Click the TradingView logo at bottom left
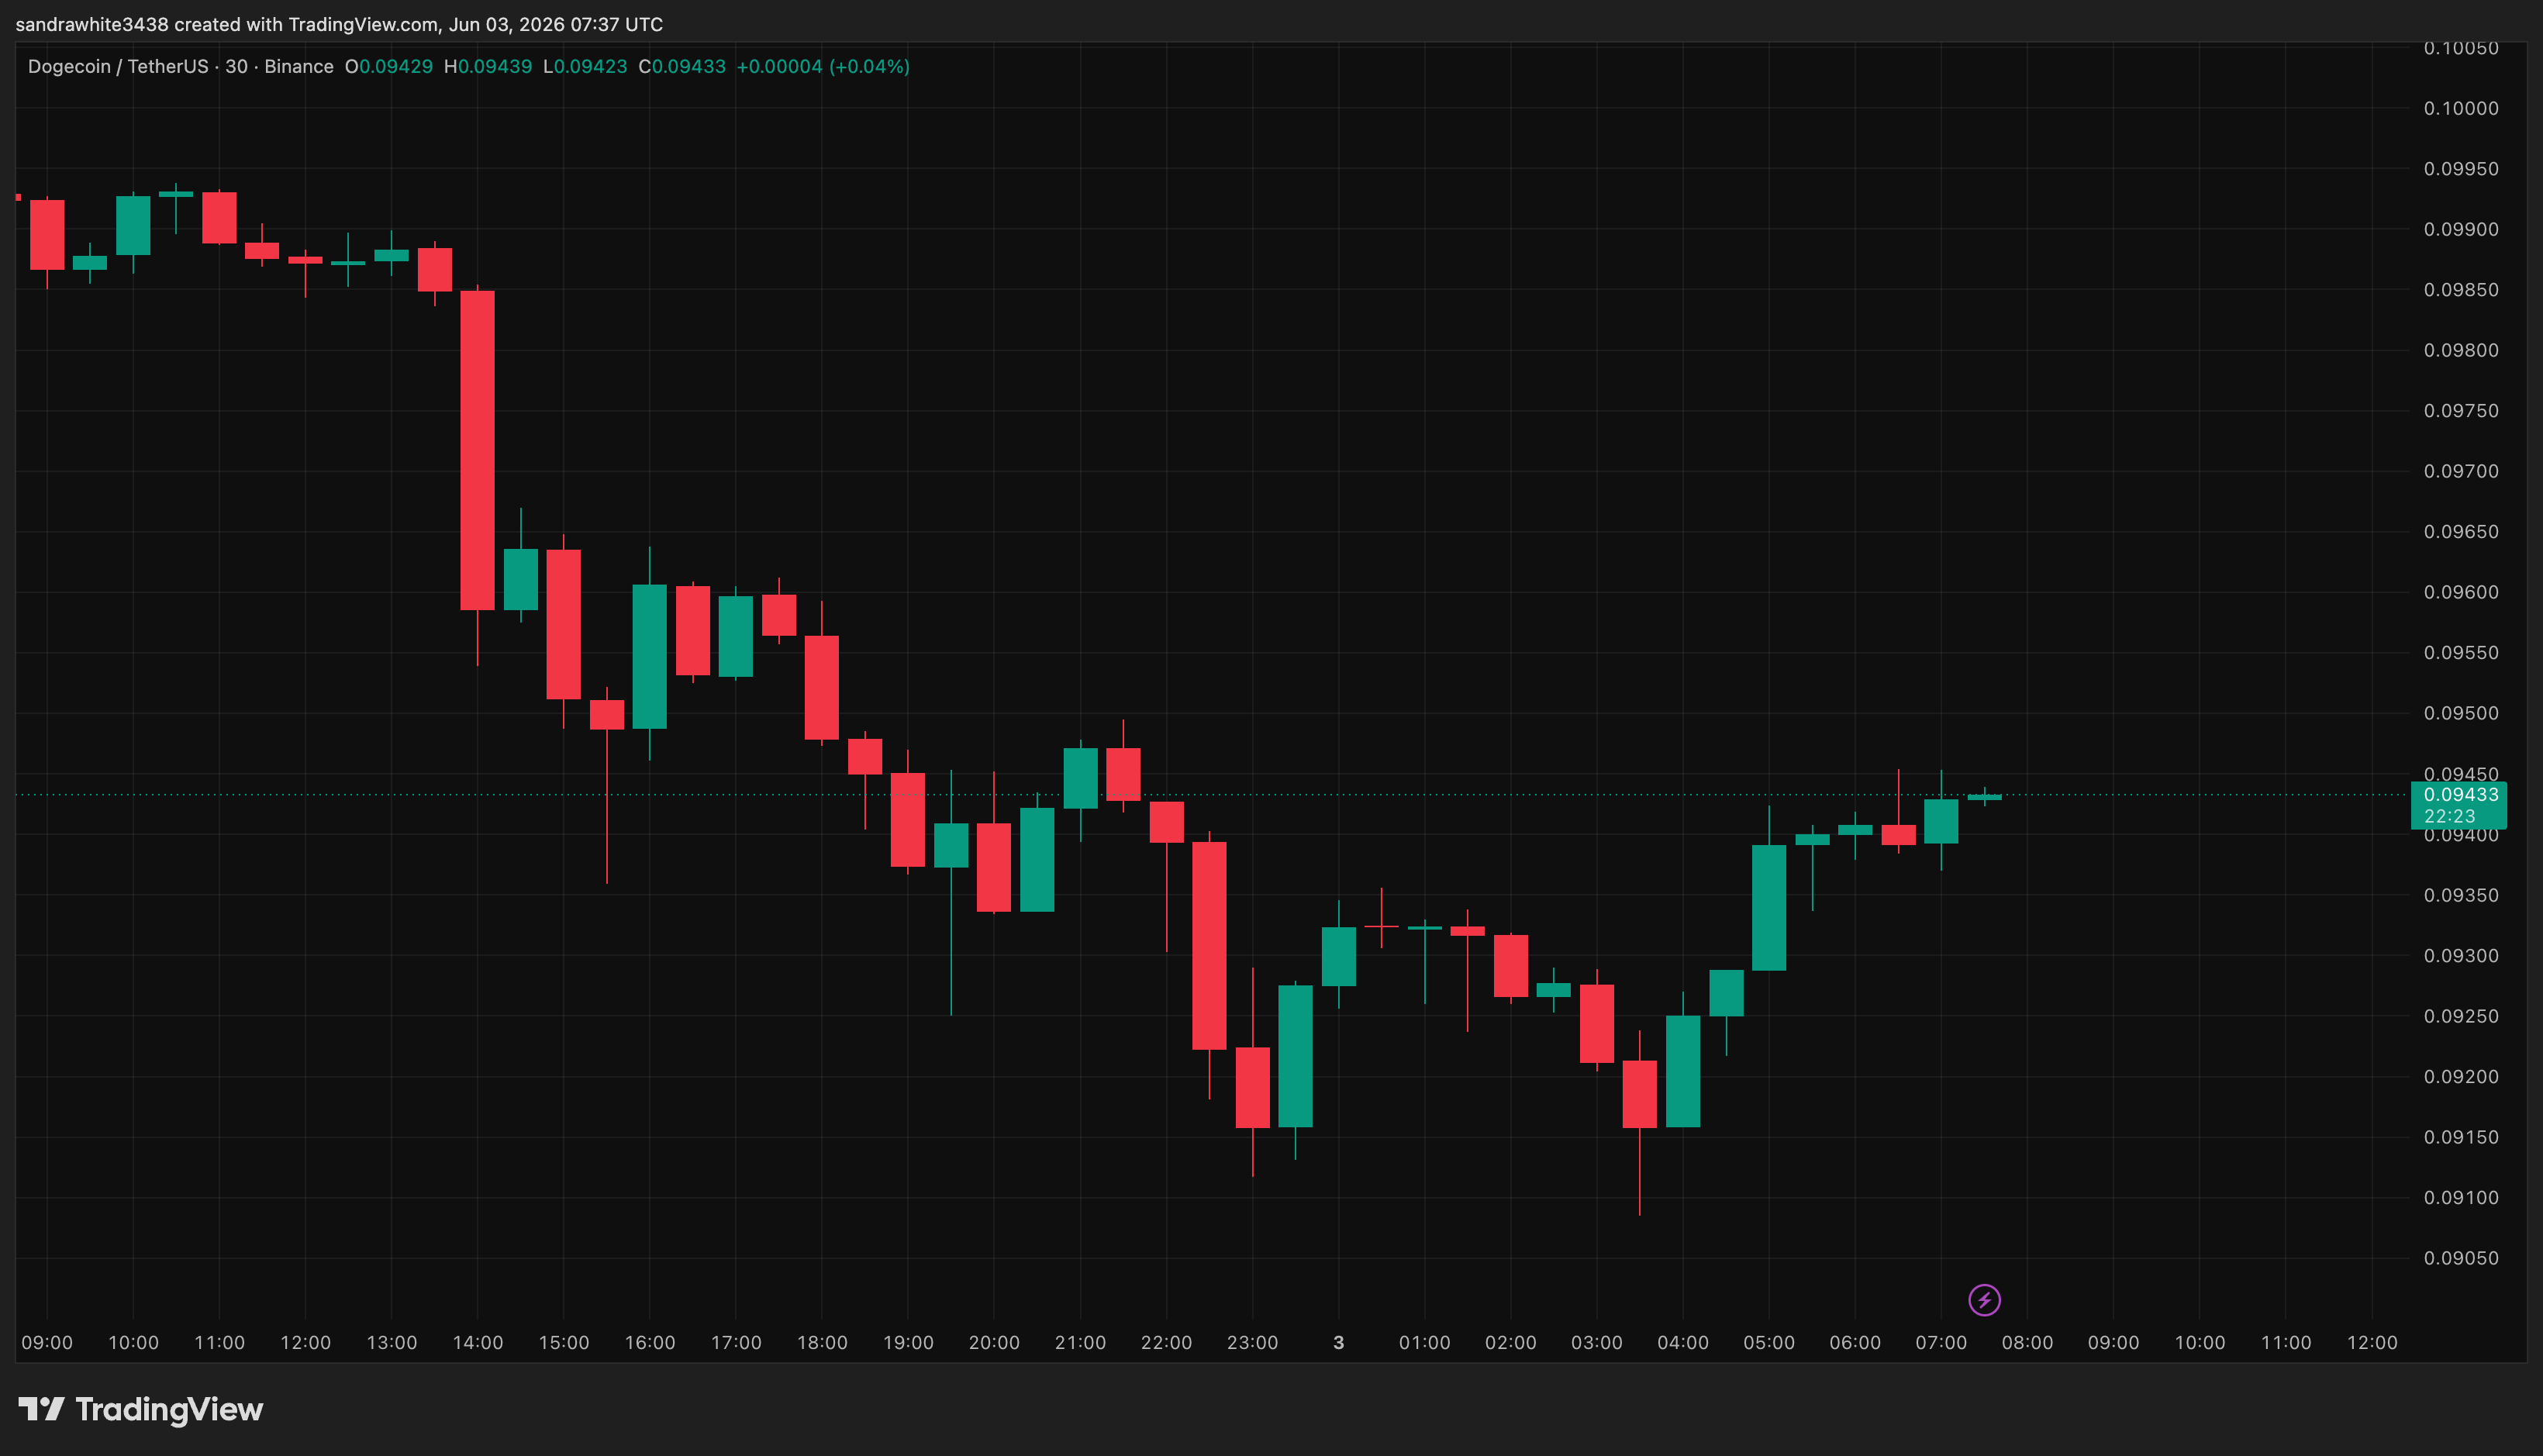 pos(141,1409)
